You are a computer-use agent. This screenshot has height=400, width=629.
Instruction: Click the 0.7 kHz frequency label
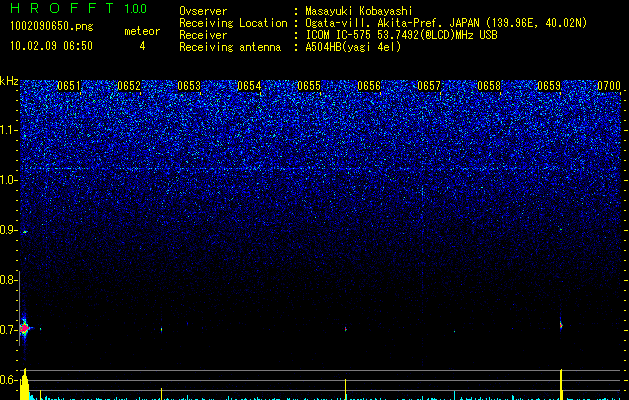(7, 330)
